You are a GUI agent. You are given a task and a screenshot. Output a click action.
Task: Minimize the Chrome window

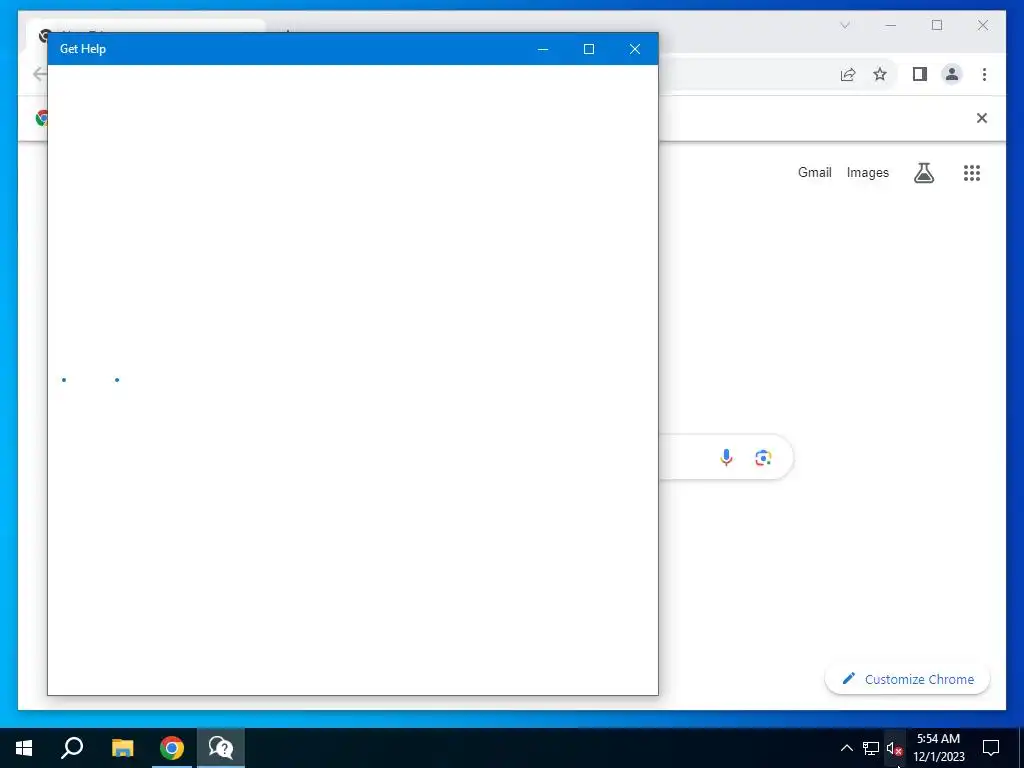click(891, 25)
